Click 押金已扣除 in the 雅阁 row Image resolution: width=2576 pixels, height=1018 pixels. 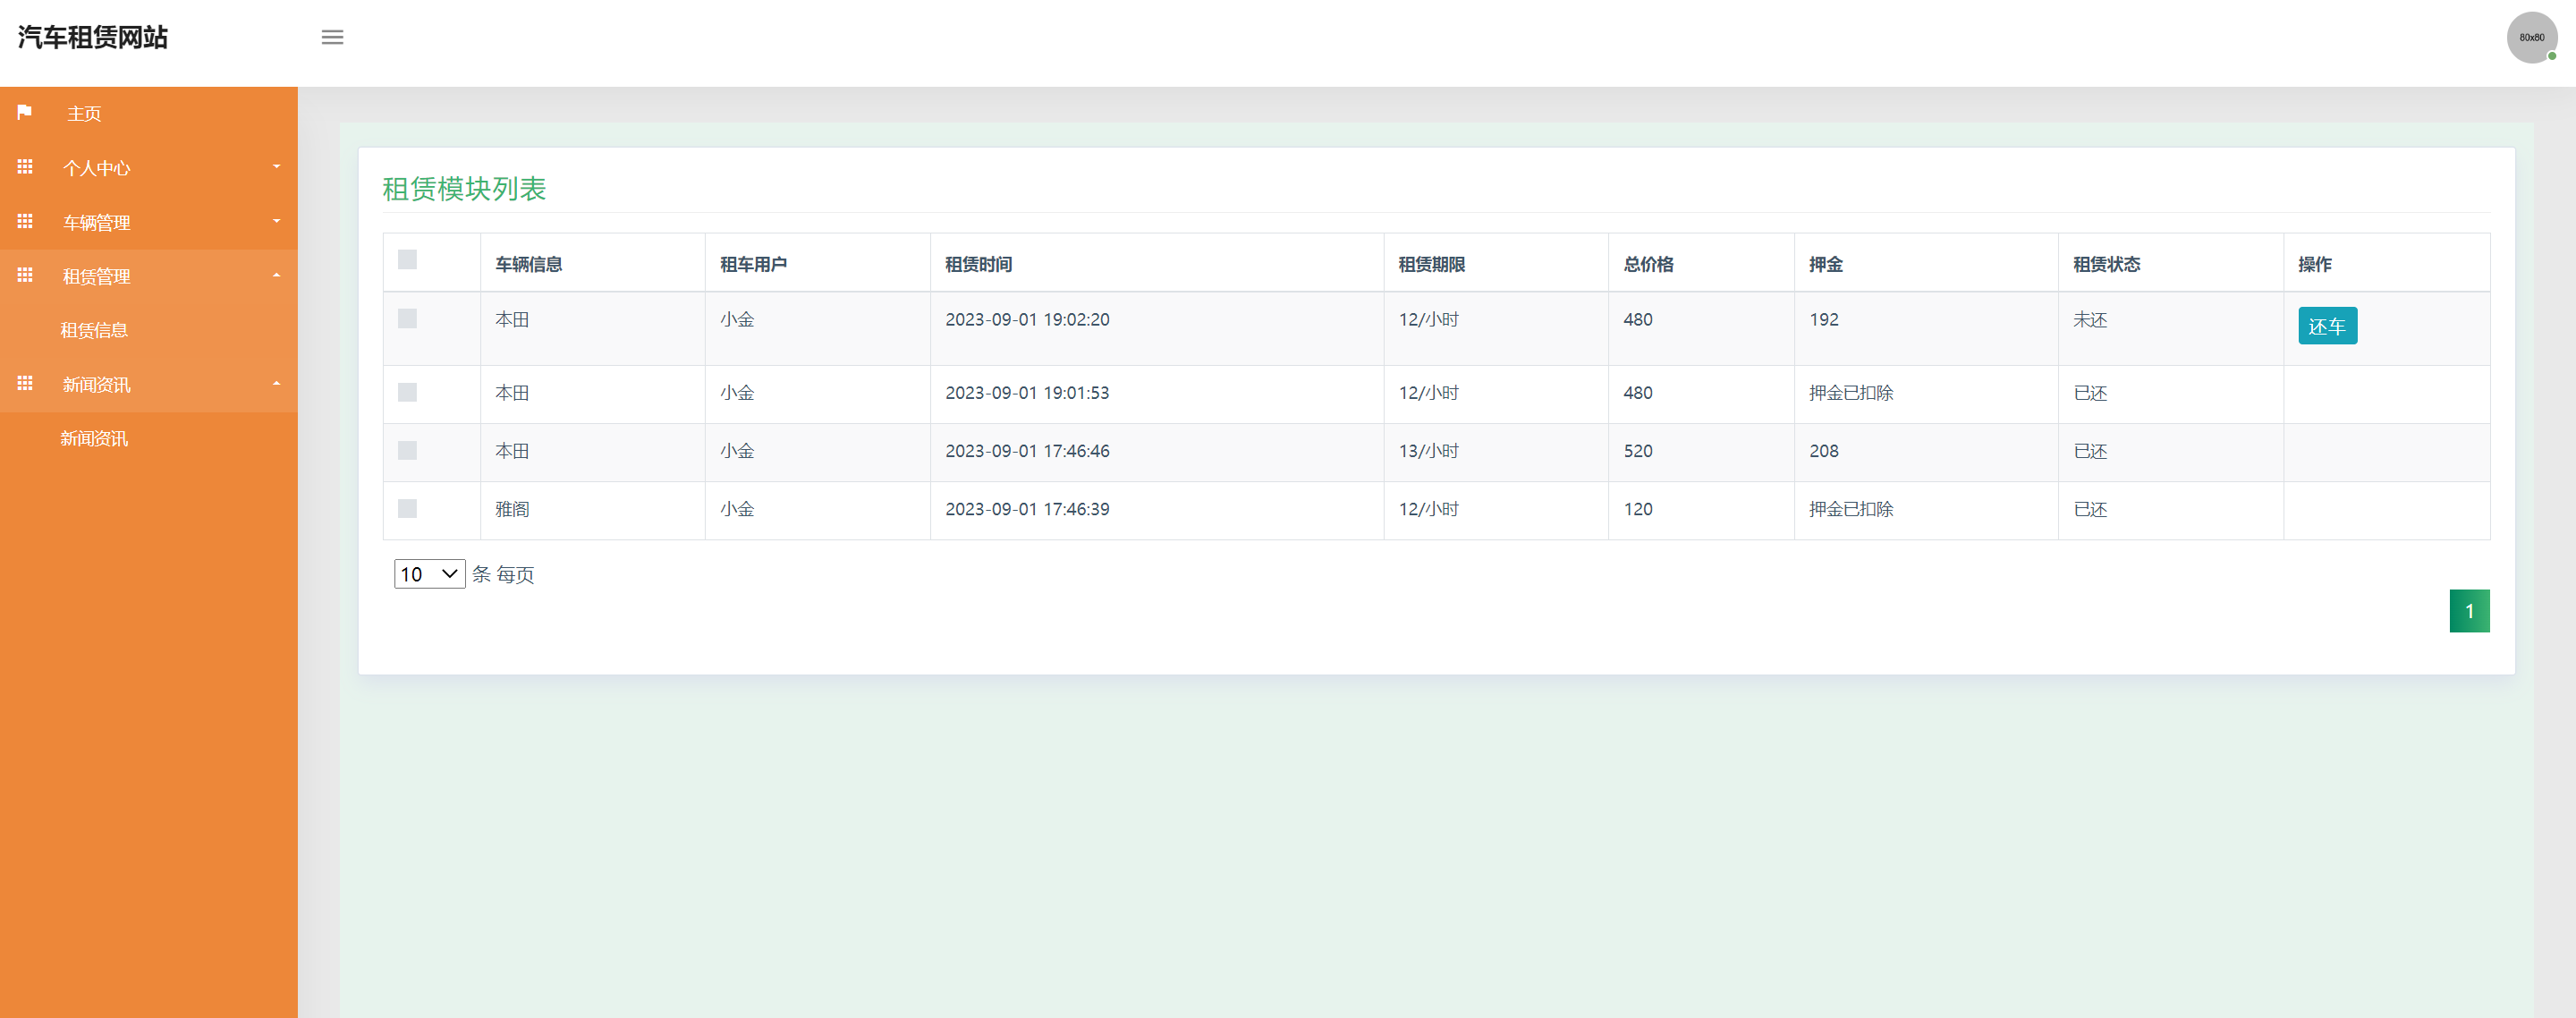click(1851, 509)
